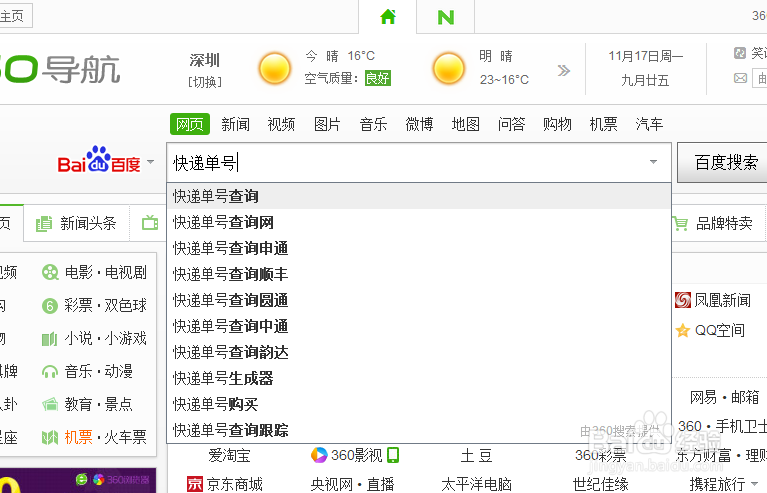The height and width of the screenshot is (493, 767).
Task: Choose suggestion 快递单号查询圆通
Action: [x=419, y=300]
